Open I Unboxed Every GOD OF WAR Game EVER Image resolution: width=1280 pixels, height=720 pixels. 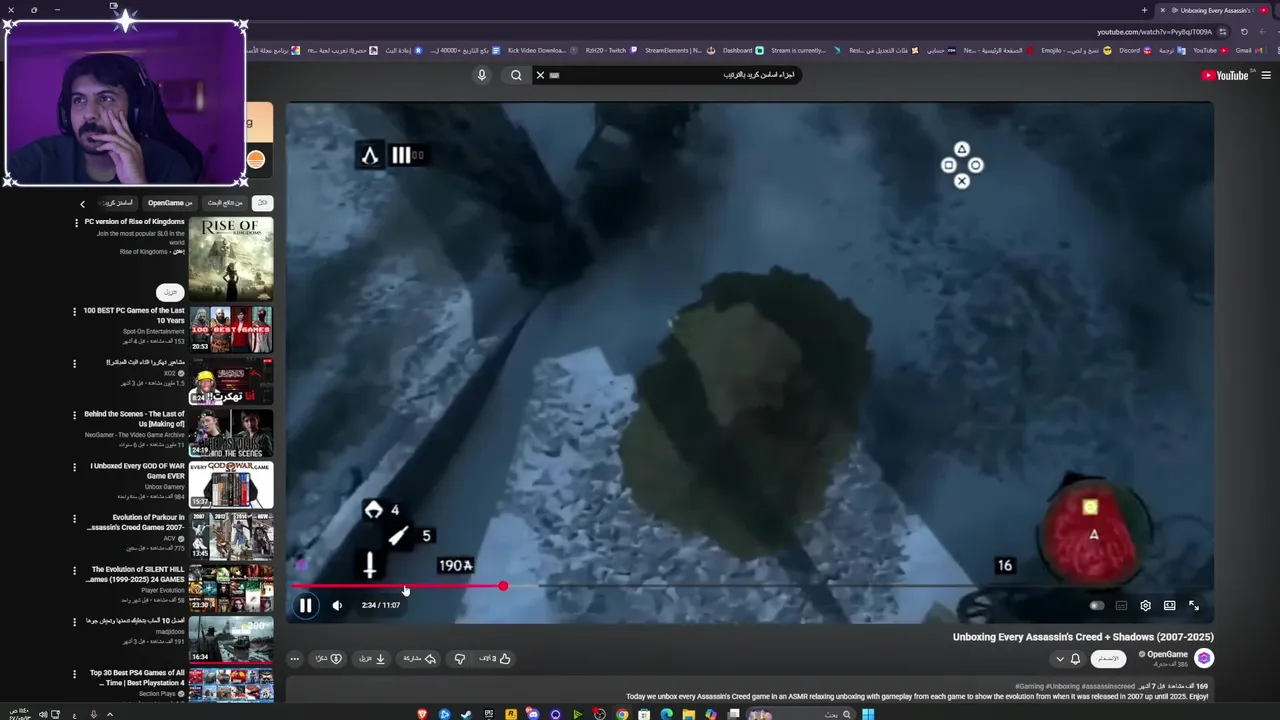(137, 471)
